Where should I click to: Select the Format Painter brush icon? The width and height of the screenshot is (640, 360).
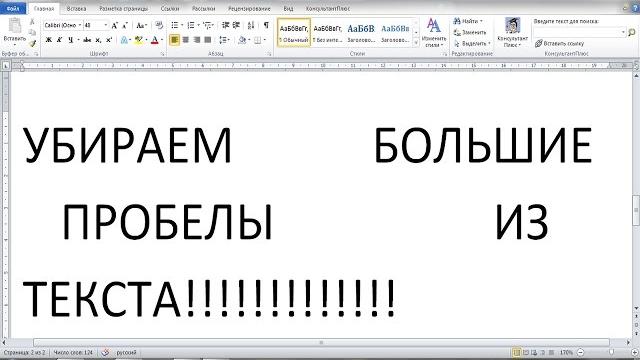click(x=33, y=43)
